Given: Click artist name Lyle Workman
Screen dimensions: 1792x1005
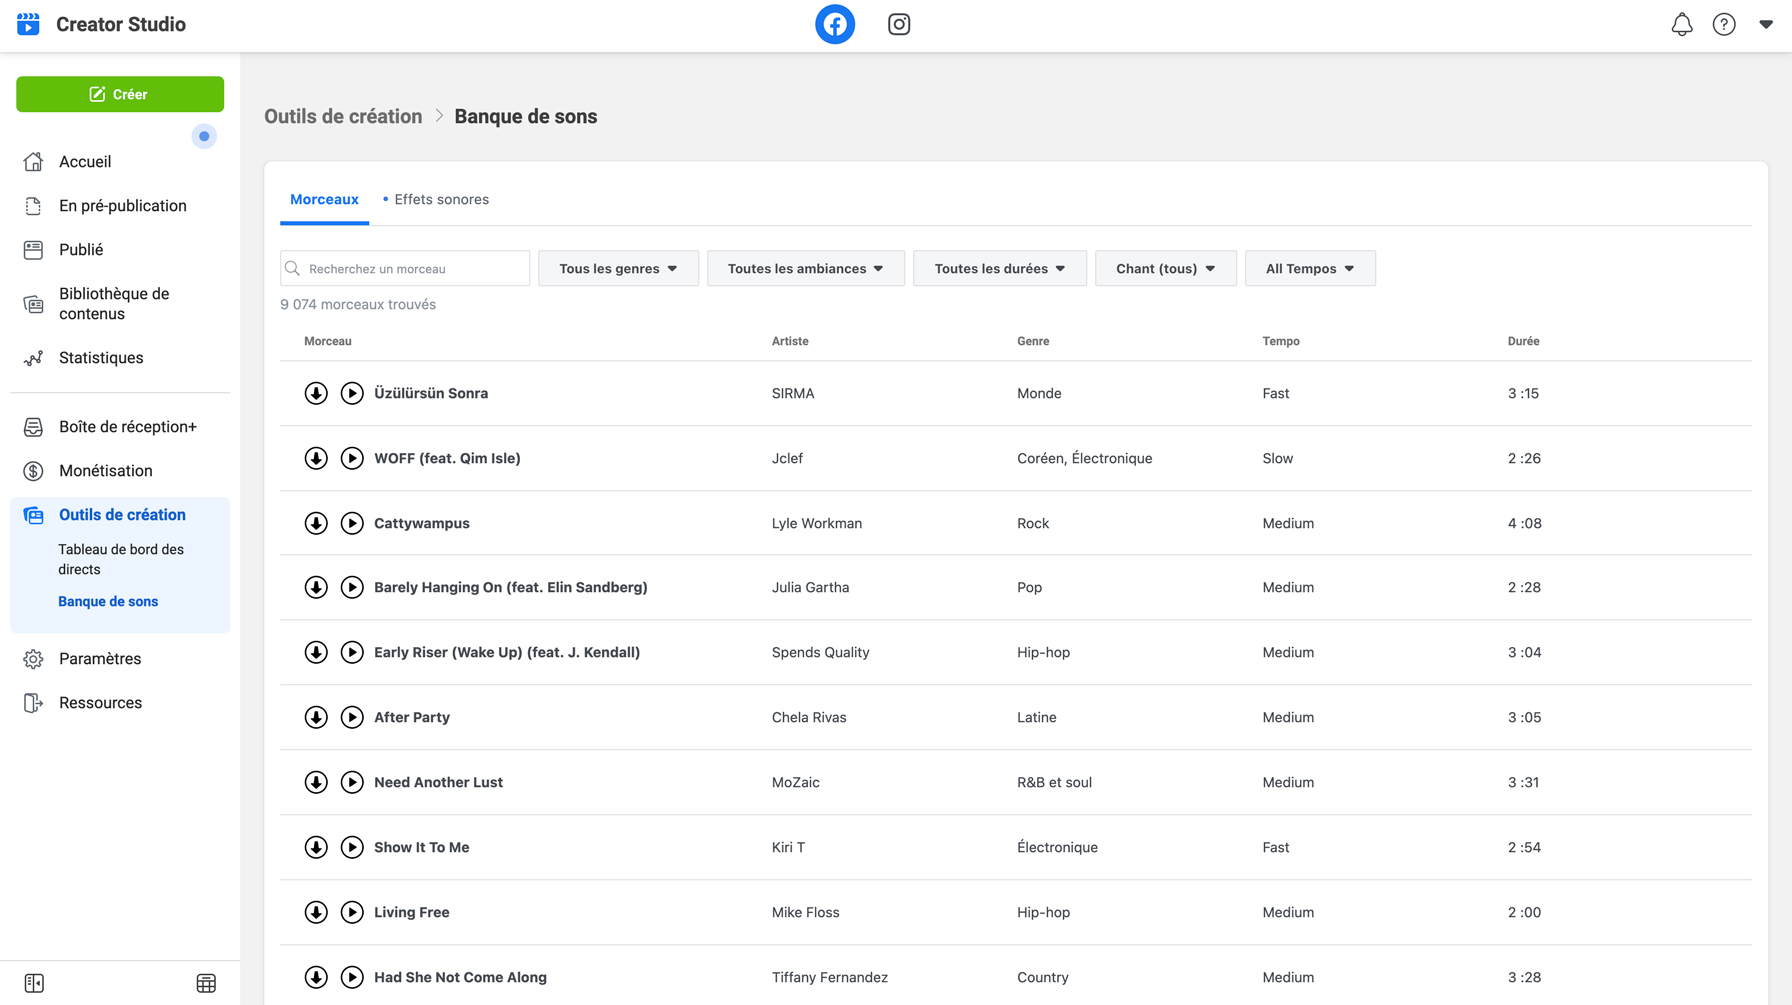Looking at the screenshot, I should (x=817, y=523).
